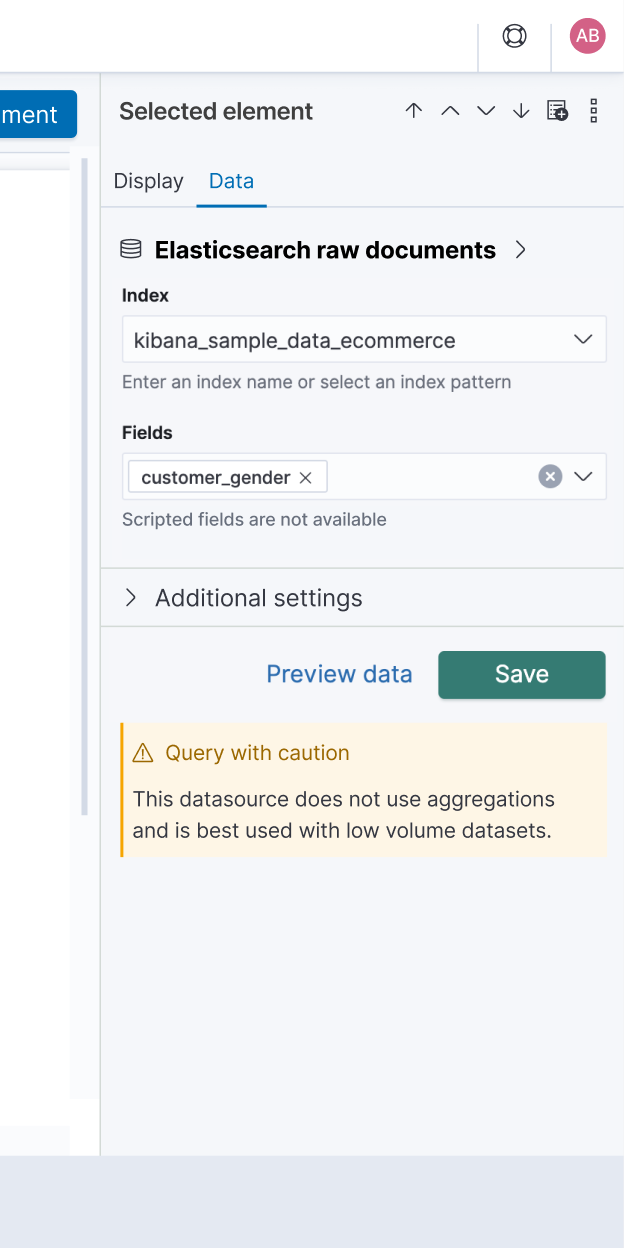This screenshot has width=624, height=1248.
Task: Remove the customer_gender field chip
Action: tap(305, 477)
